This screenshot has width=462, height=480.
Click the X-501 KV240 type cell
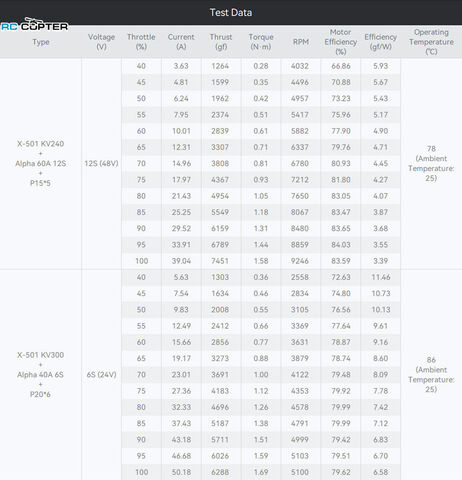(x=41, y=163)
